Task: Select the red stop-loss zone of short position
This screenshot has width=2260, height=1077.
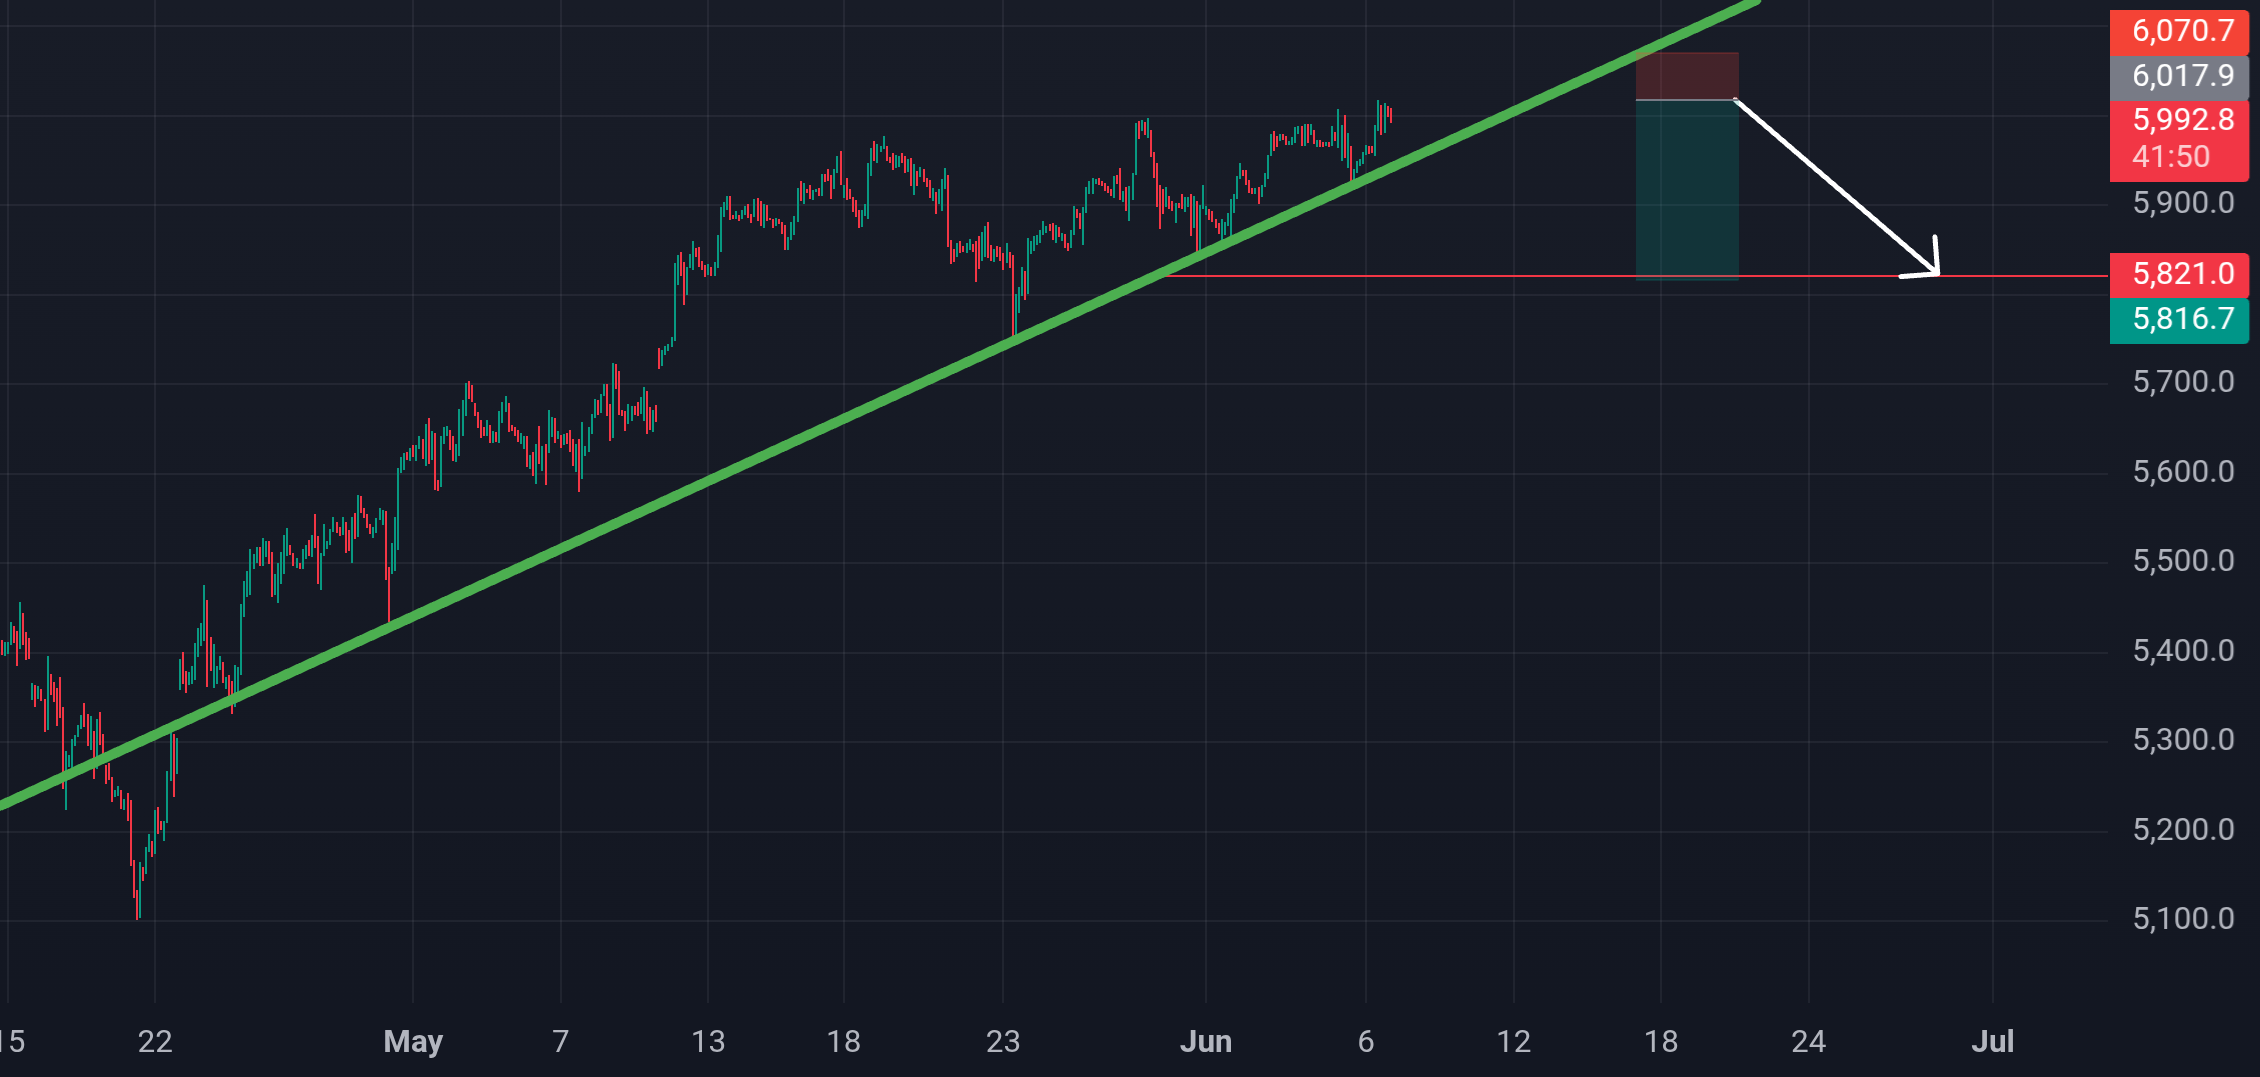Action: coord(1687,76)
